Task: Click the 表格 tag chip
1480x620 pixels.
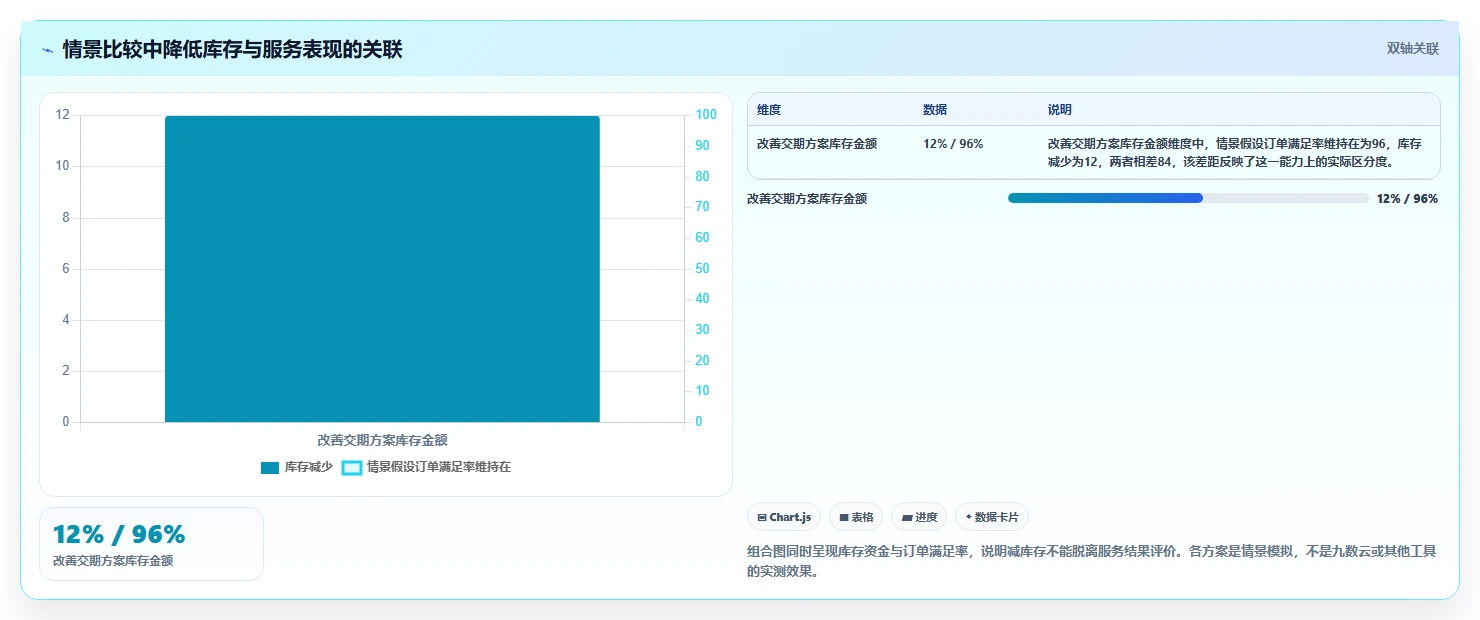Action: (856, 517)
